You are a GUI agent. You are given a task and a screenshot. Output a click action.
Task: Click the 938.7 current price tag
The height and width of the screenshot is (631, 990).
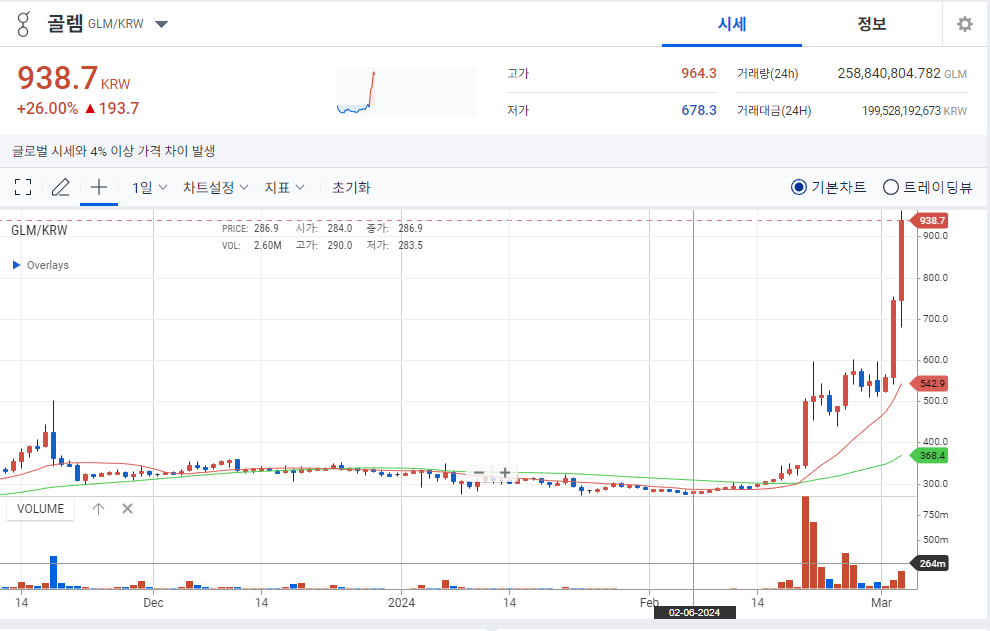pos(931,220)
